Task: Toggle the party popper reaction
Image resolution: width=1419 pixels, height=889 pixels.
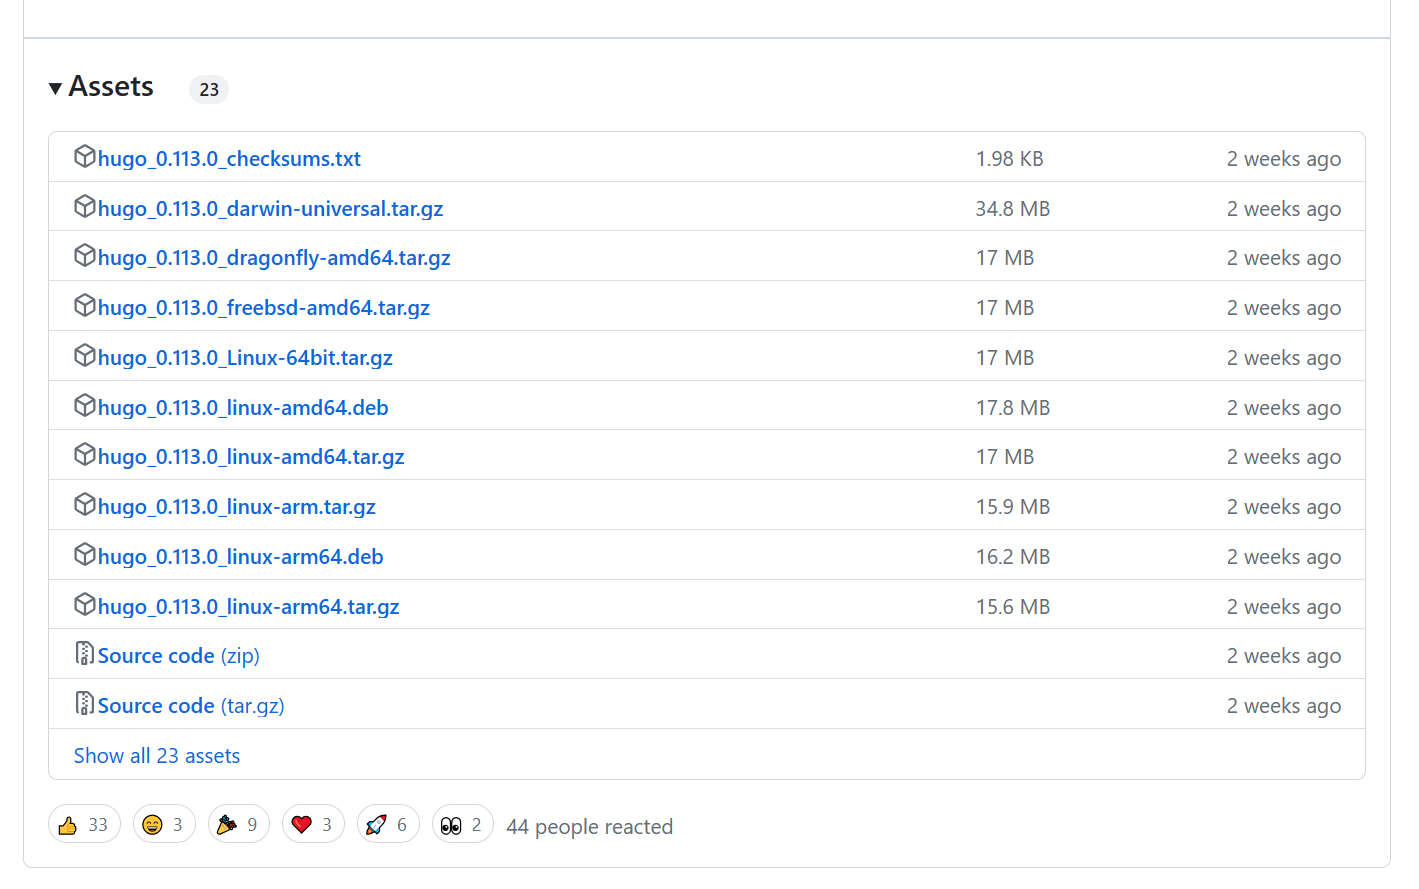Action: tap(239, 825)
